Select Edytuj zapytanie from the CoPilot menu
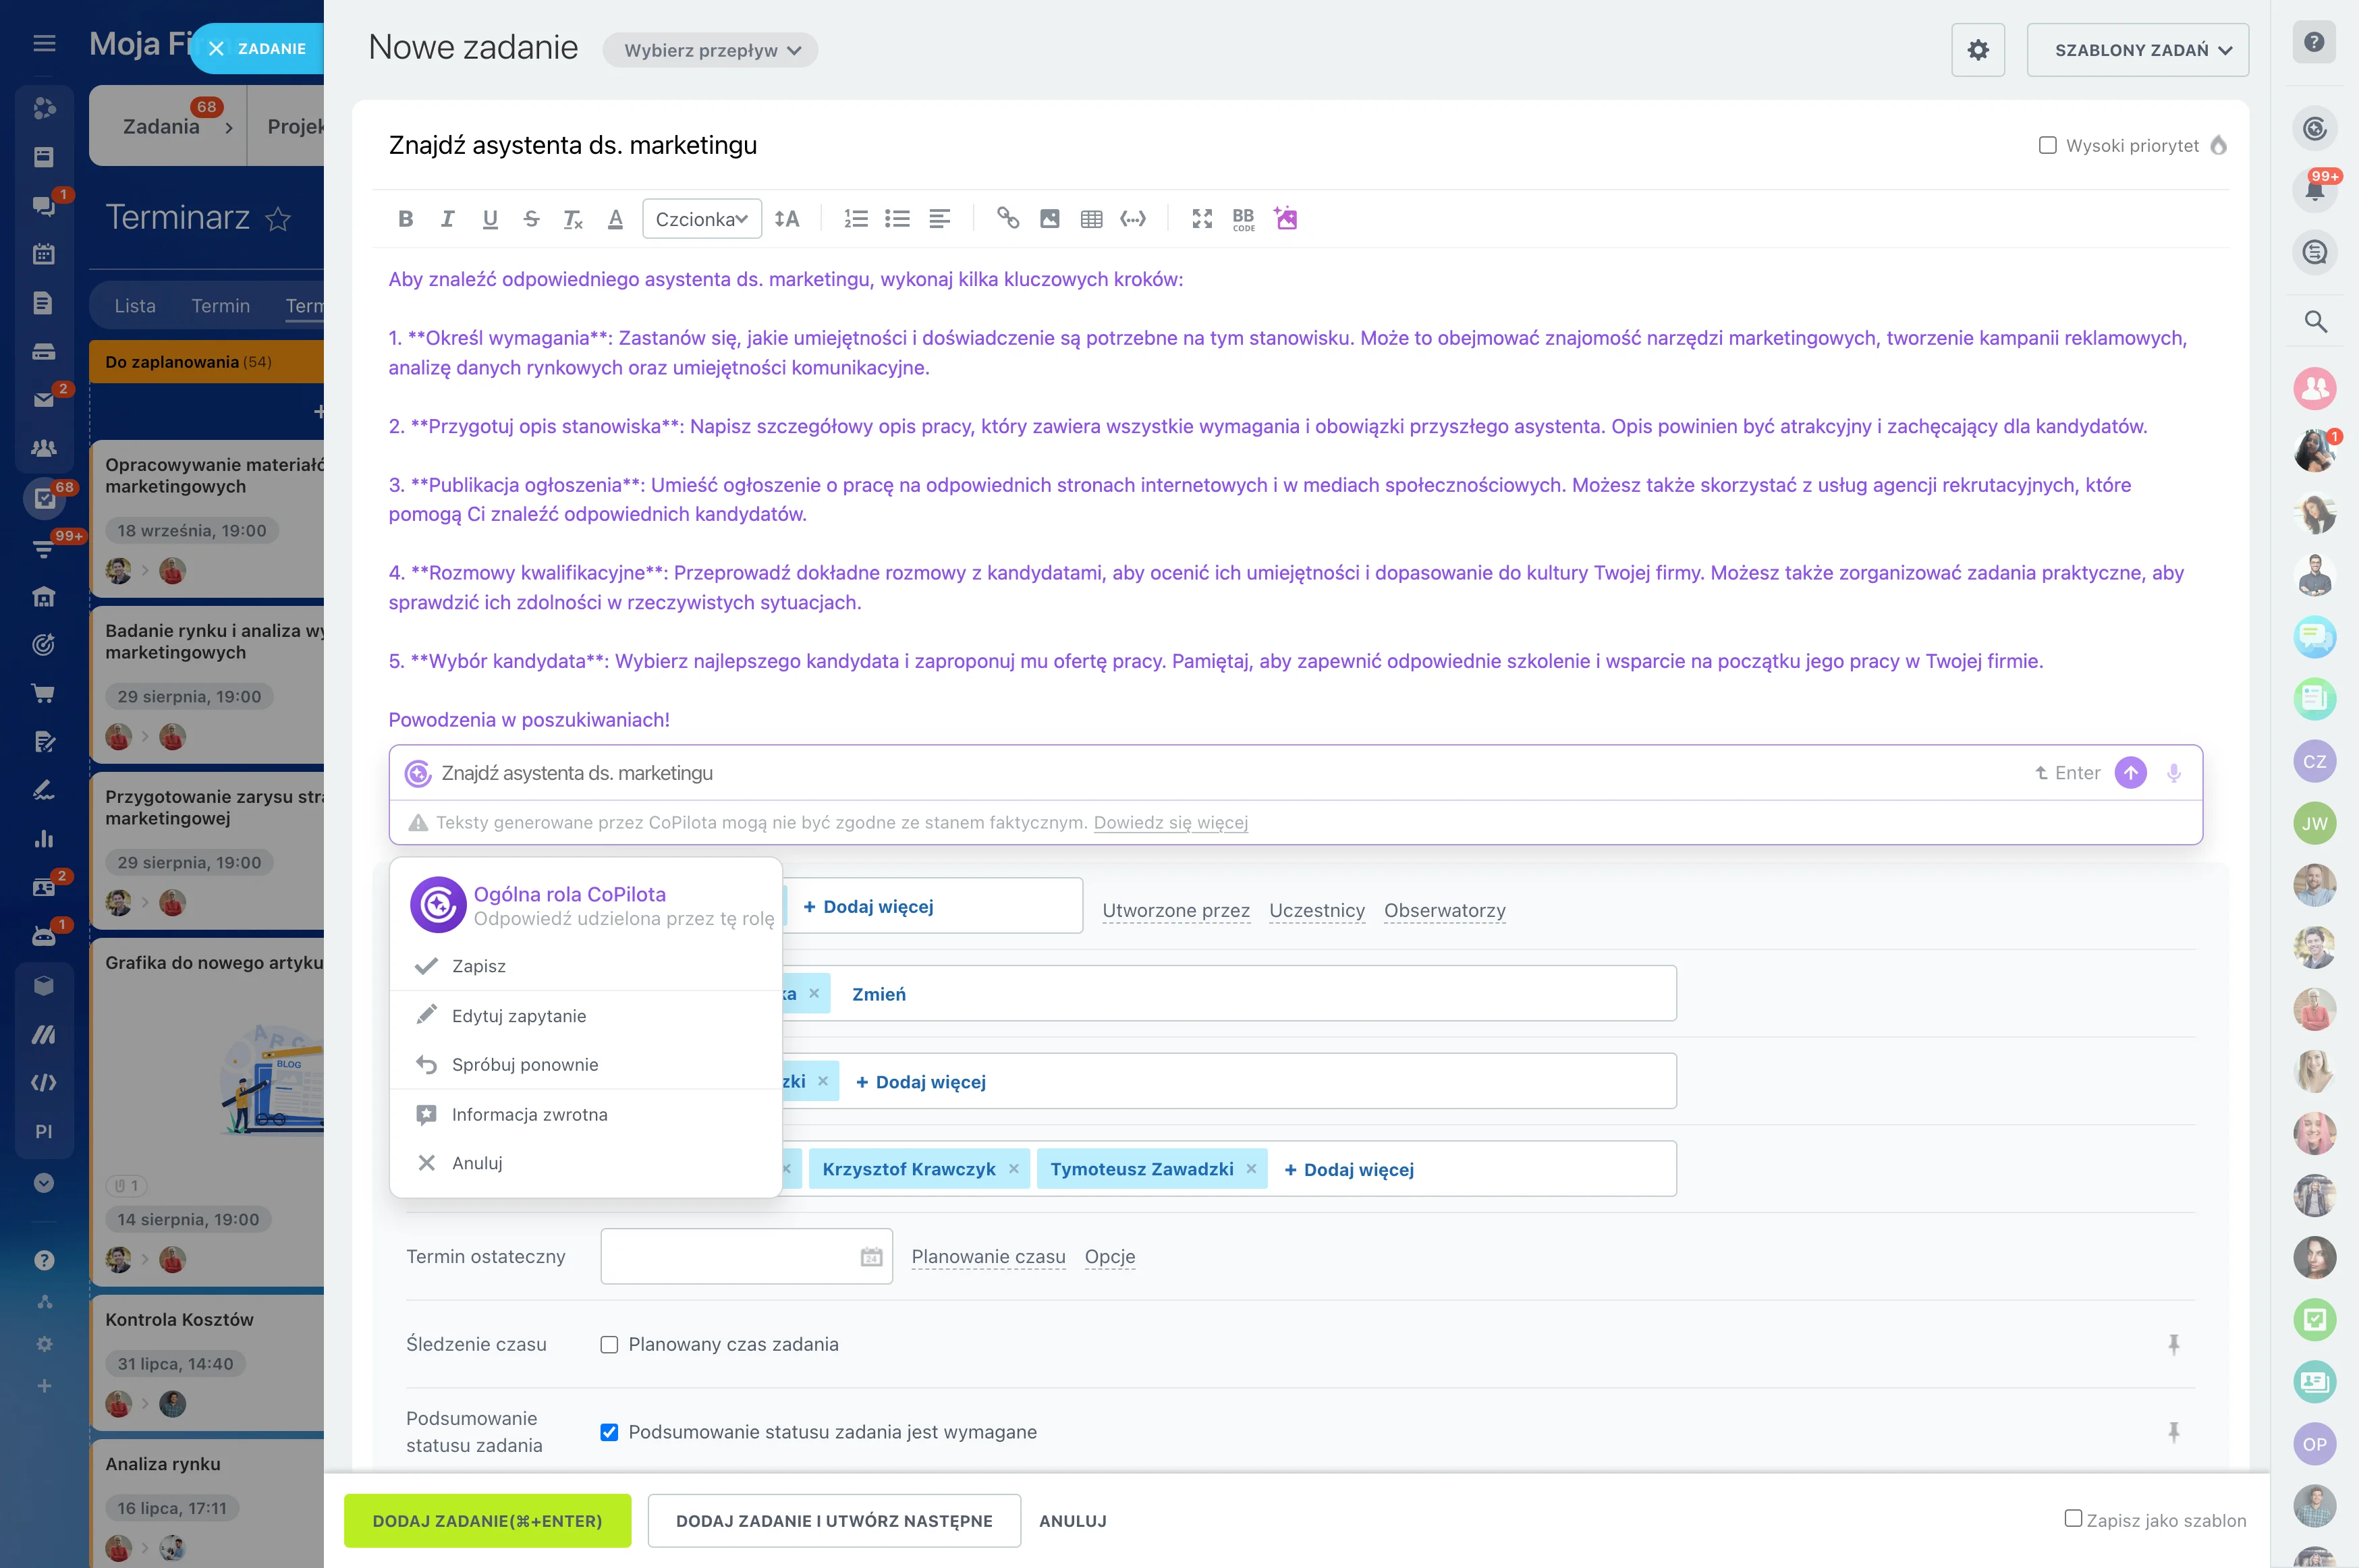 click(519, 1015)
